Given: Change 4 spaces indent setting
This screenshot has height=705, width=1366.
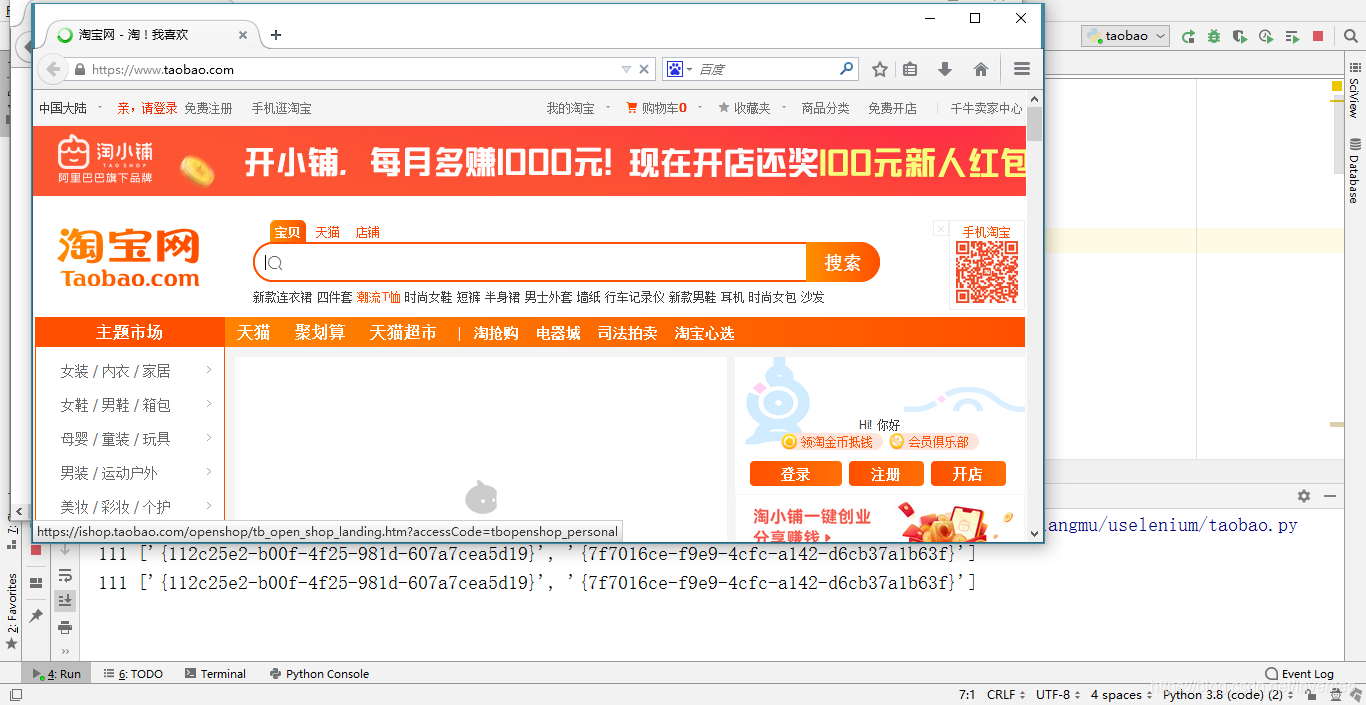Looking at the screenshot, I should (1122, 695).
